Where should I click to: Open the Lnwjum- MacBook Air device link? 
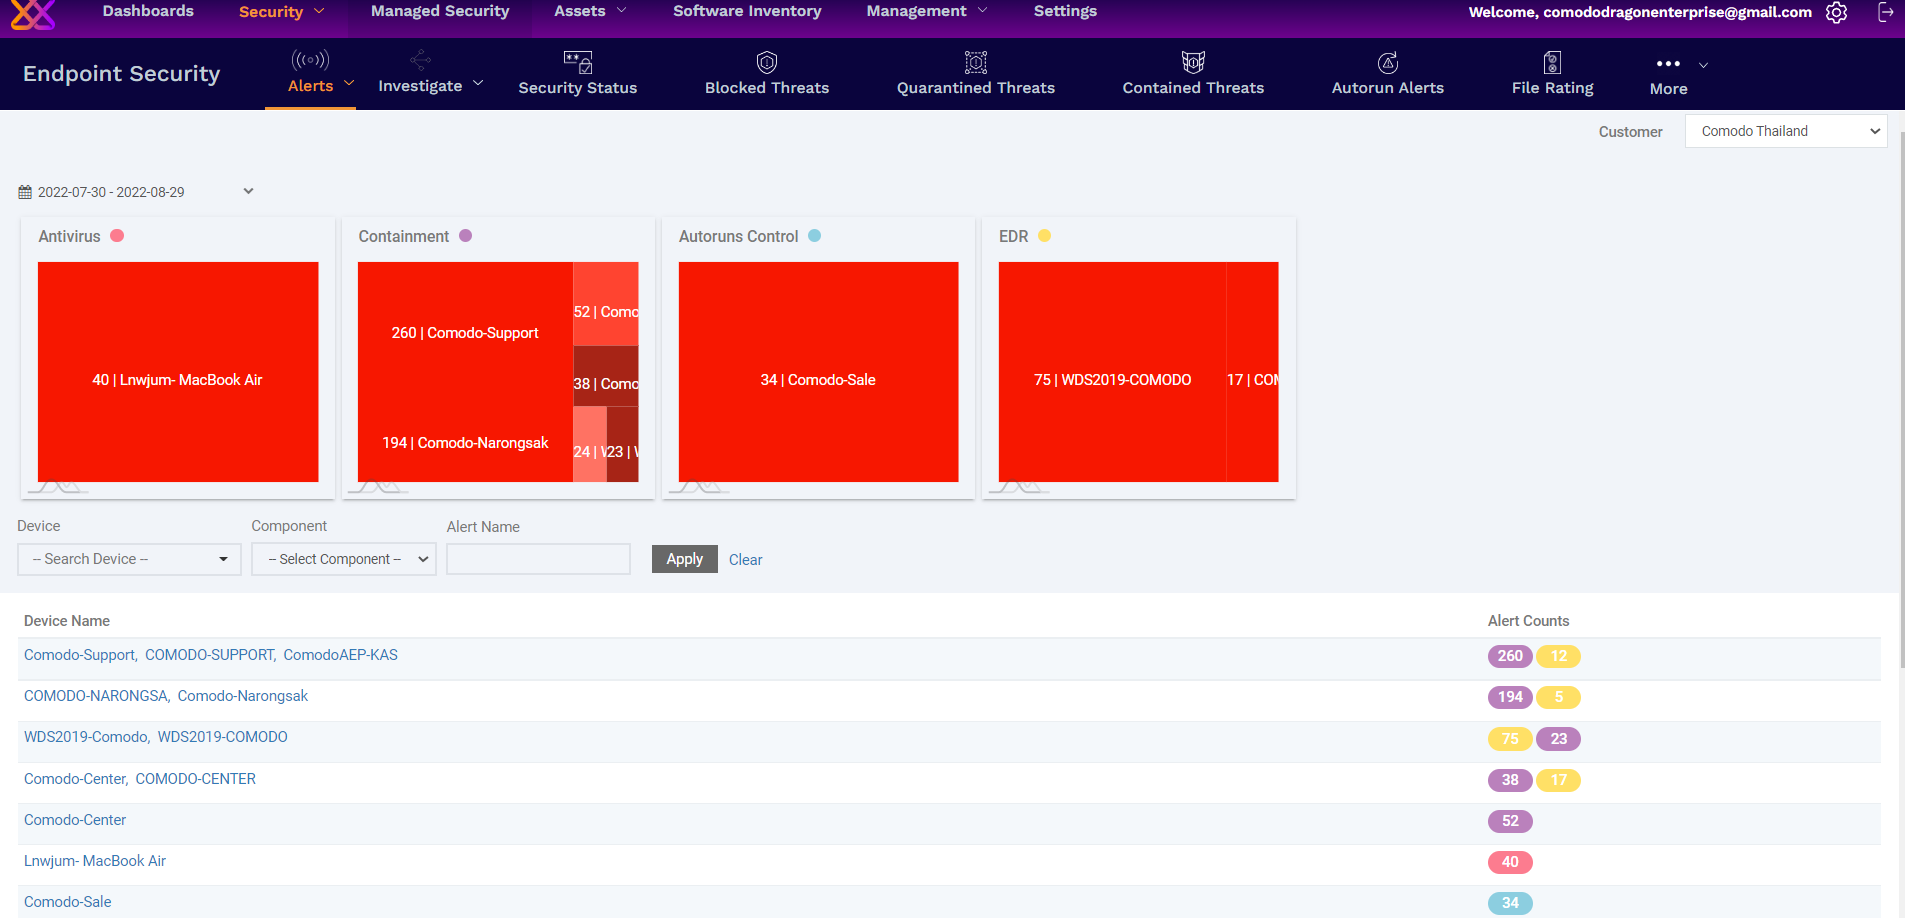pos(95,861)
